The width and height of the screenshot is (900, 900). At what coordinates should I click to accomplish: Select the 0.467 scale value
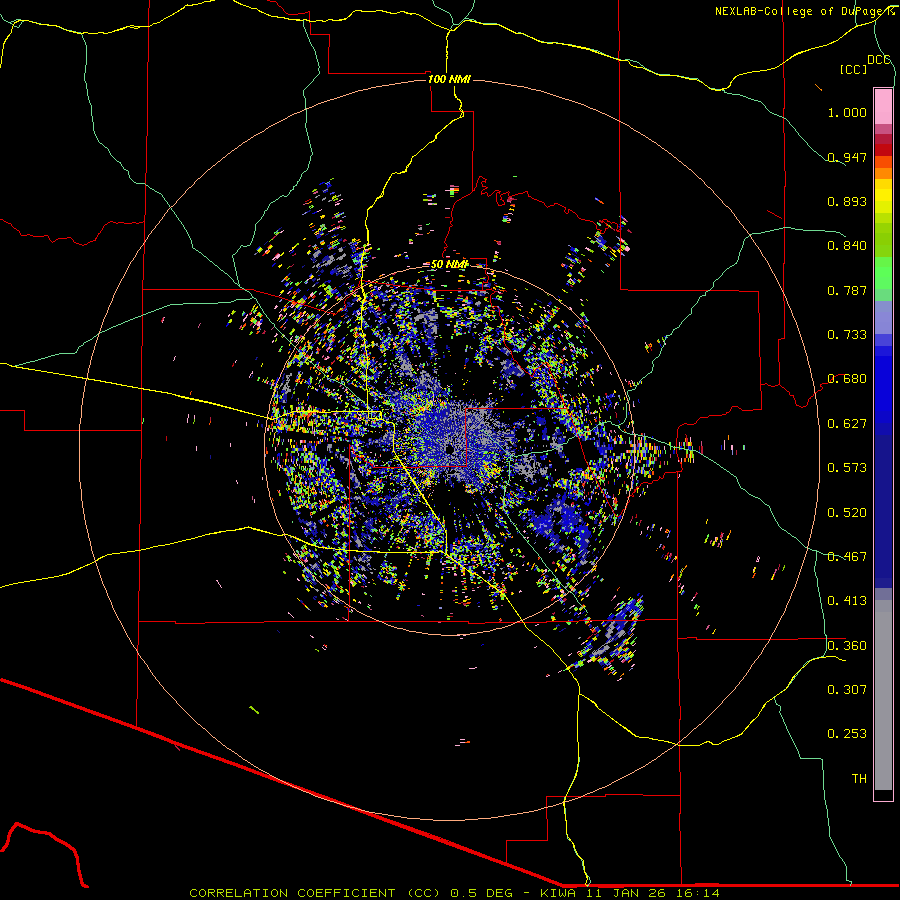[847, 557]
